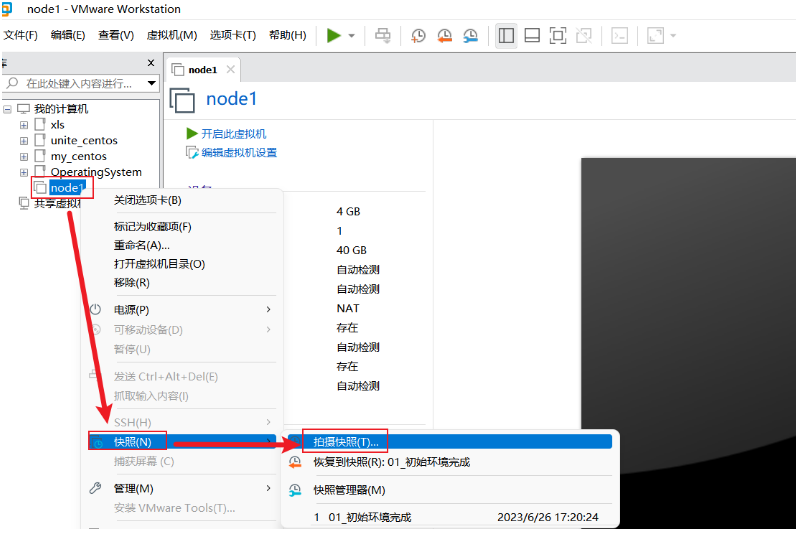This screenshot has height=533, width=803.
Task: Switch to the node1 tab
Action: tap(202, 70)
